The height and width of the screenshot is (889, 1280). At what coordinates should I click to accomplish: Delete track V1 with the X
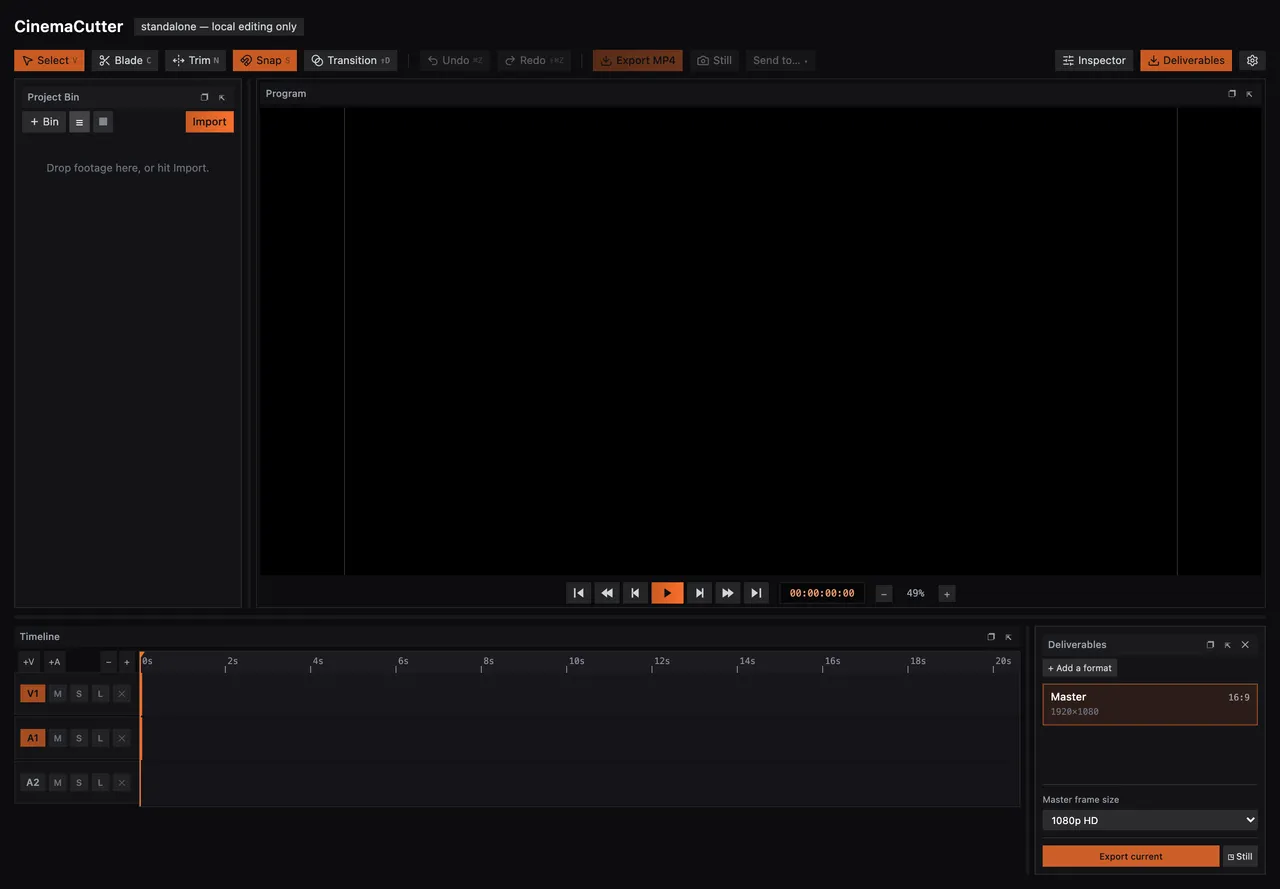122,694
